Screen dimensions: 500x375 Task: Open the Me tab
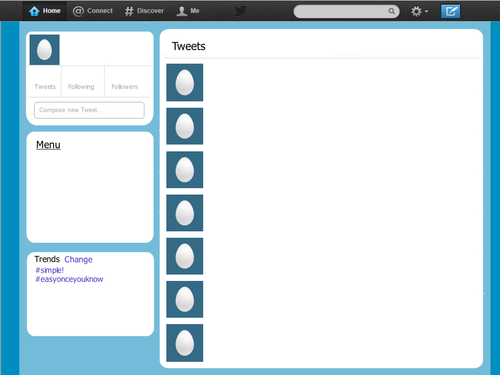[x=188, y=11]
